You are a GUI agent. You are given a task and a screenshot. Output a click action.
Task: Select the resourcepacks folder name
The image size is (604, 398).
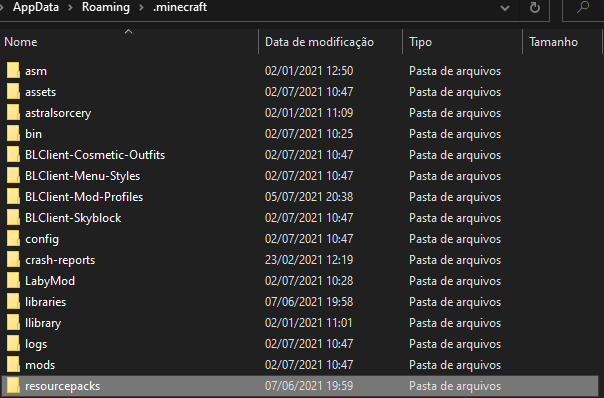coord(62,386)
